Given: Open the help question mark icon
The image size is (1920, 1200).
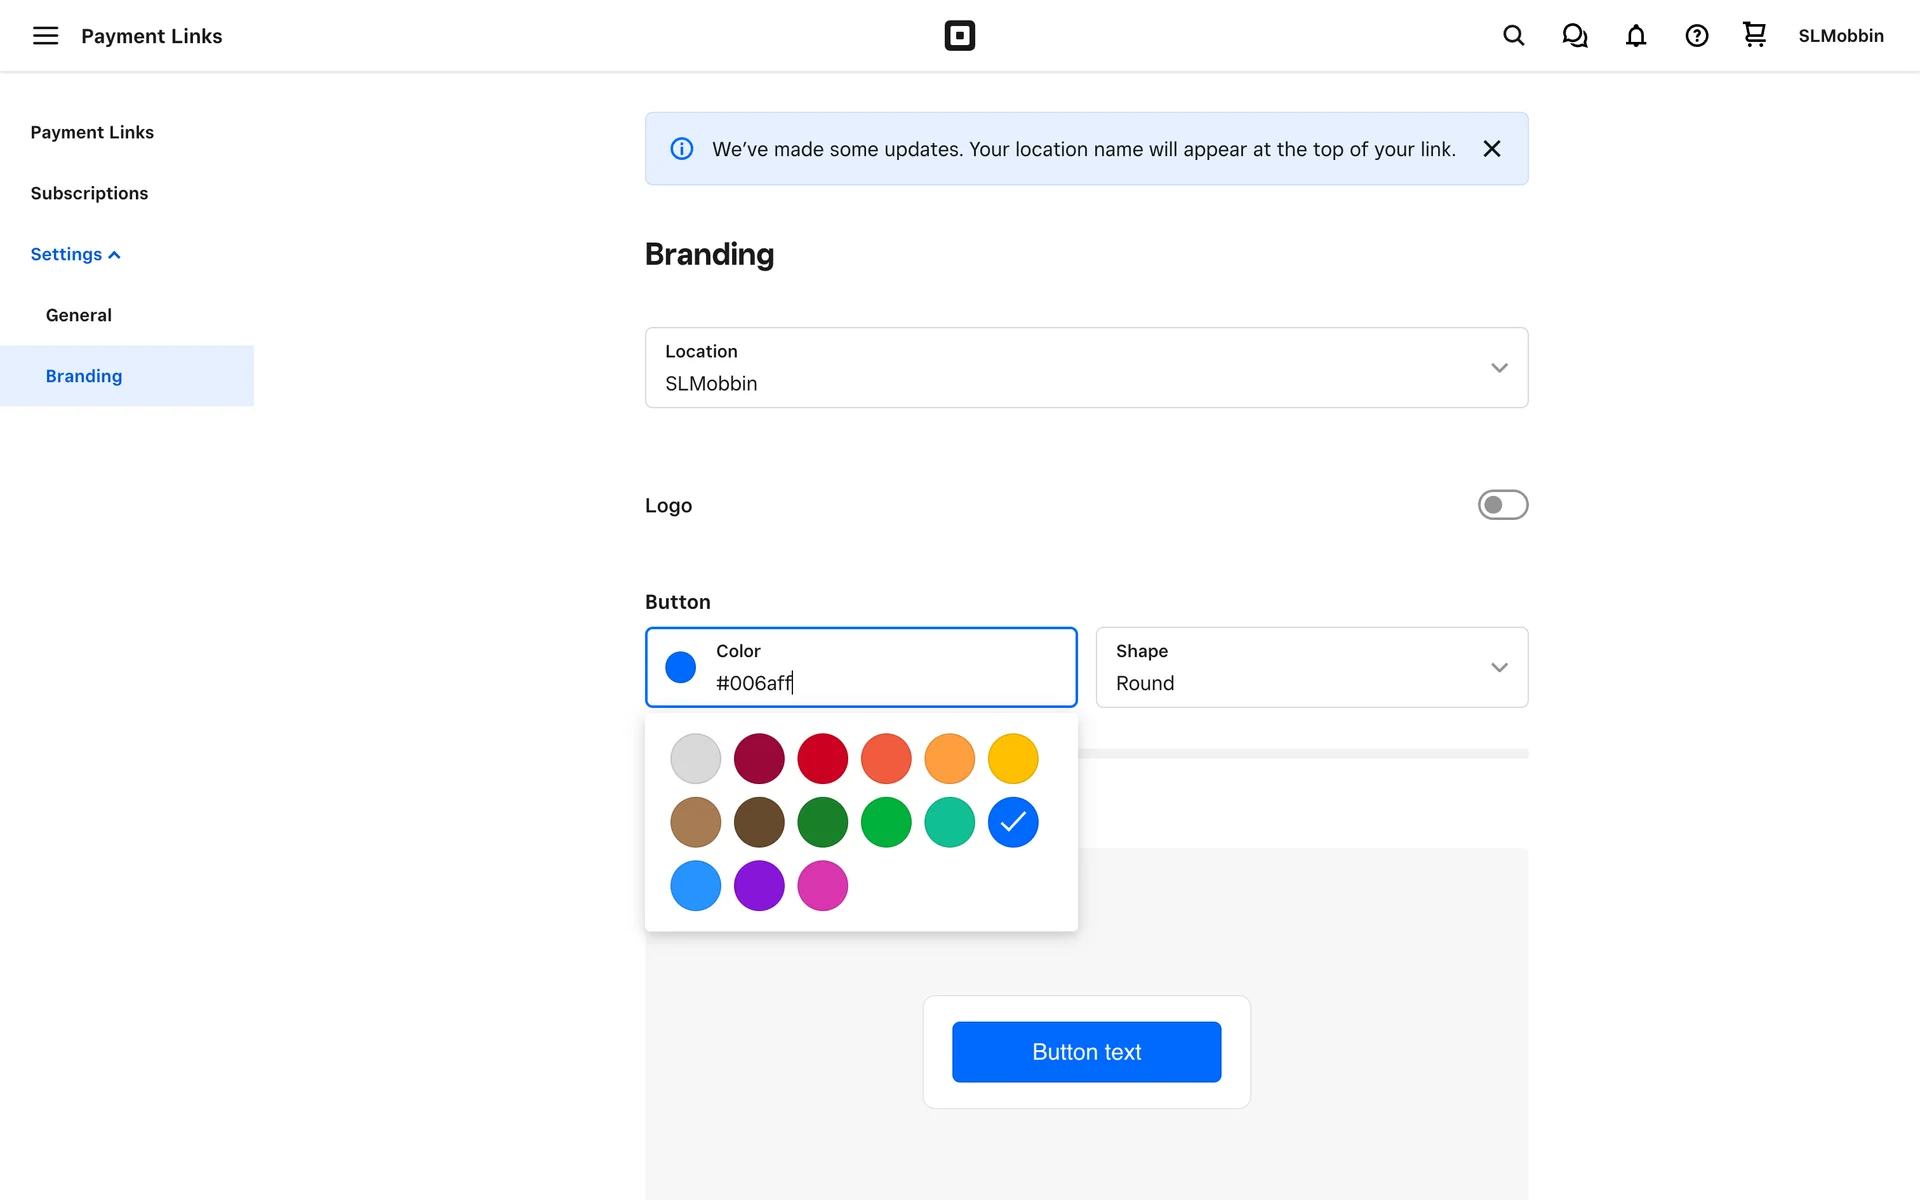Looking at the screenshot, I should tap(1696, 36).
